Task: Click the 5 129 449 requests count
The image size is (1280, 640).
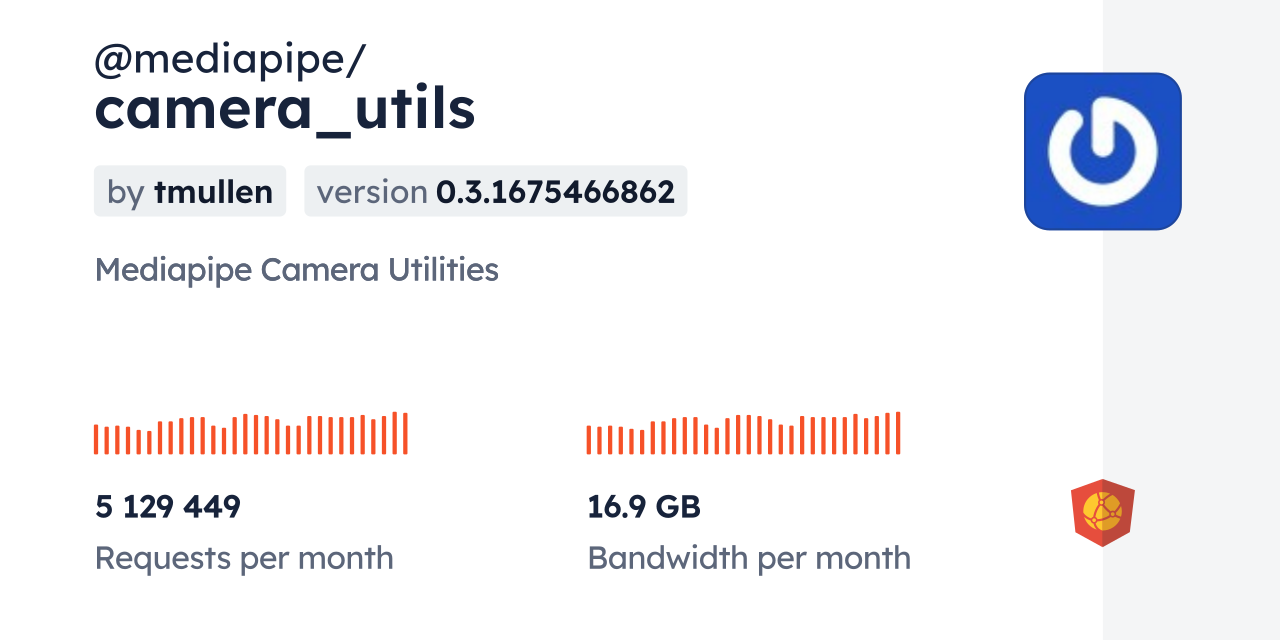Action: 168,507
